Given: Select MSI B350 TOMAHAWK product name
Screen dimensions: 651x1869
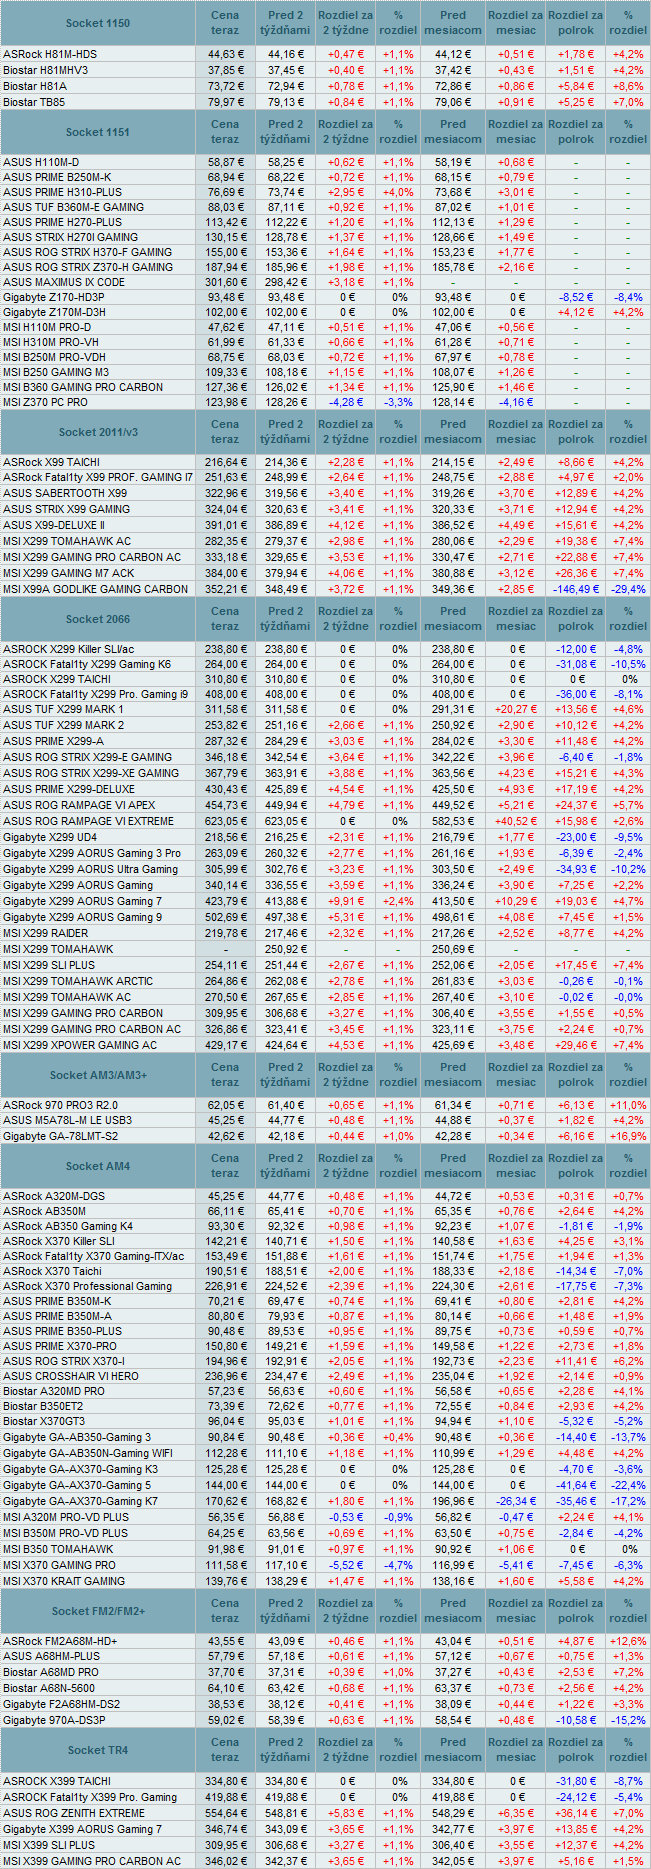Looking at the screenshot, I should pyautogui.click(x=58, y=1549).
